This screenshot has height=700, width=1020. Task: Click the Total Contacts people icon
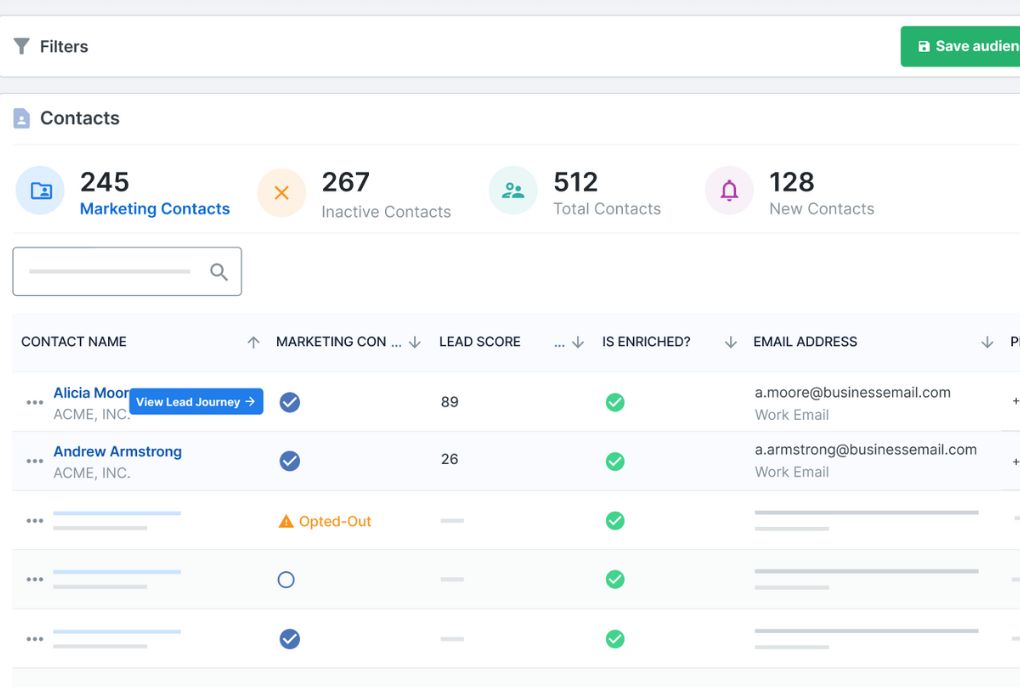(513, 191)
